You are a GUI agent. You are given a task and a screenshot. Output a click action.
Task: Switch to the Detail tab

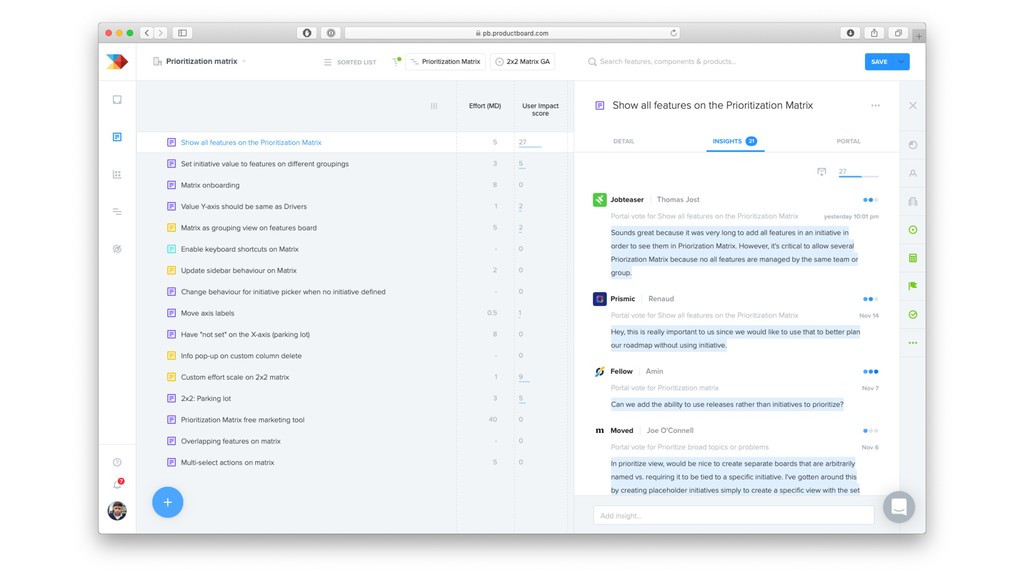point(623,141)
